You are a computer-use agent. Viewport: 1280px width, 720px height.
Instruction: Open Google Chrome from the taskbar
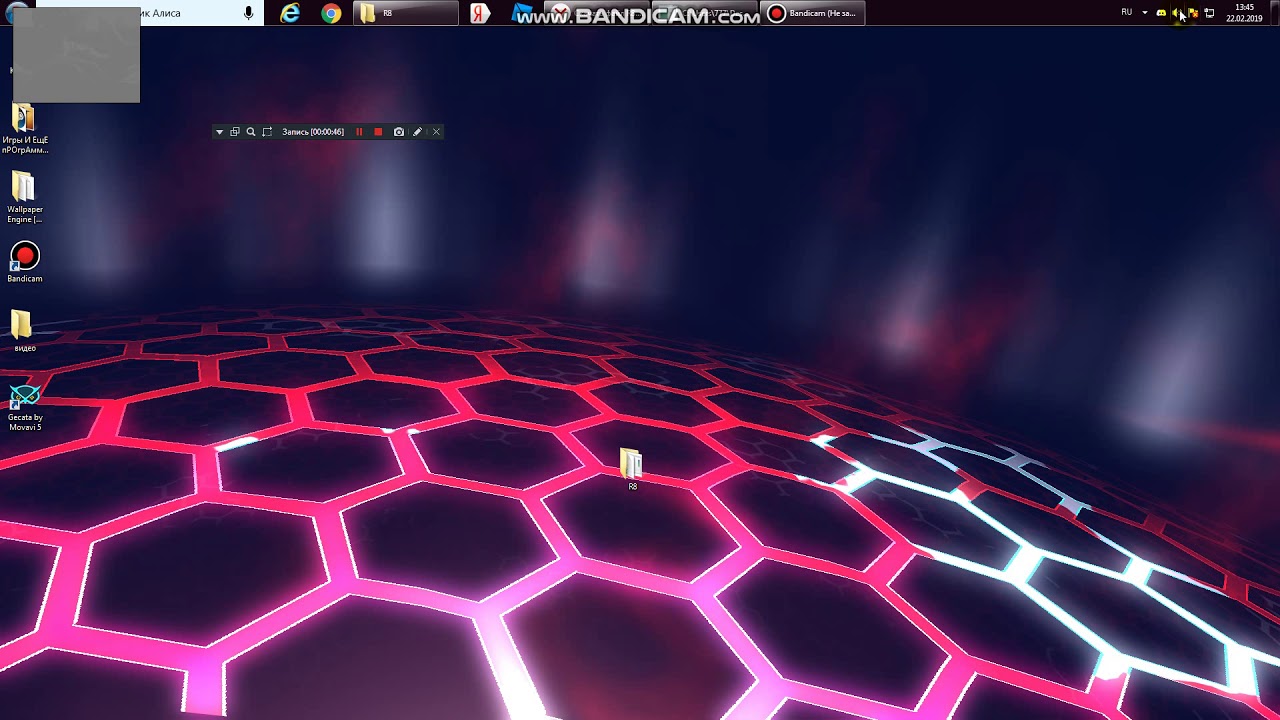coord(331,13)
